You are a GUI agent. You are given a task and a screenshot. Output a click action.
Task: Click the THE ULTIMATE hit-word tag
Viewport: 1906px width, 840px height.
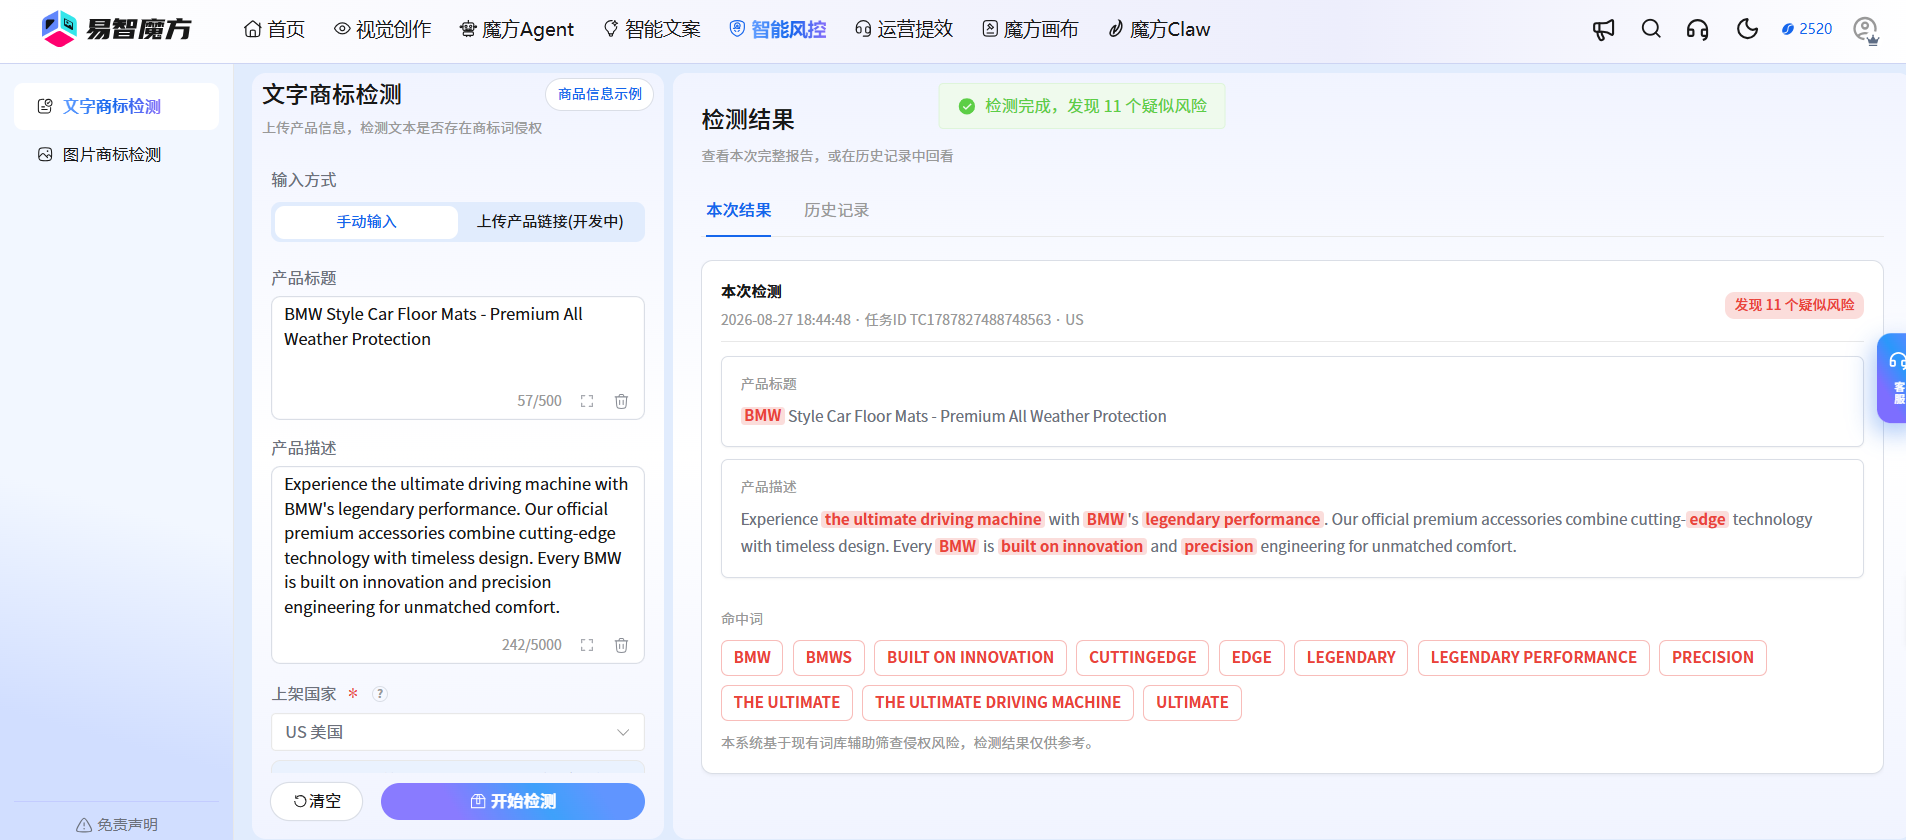pos(787,703)
